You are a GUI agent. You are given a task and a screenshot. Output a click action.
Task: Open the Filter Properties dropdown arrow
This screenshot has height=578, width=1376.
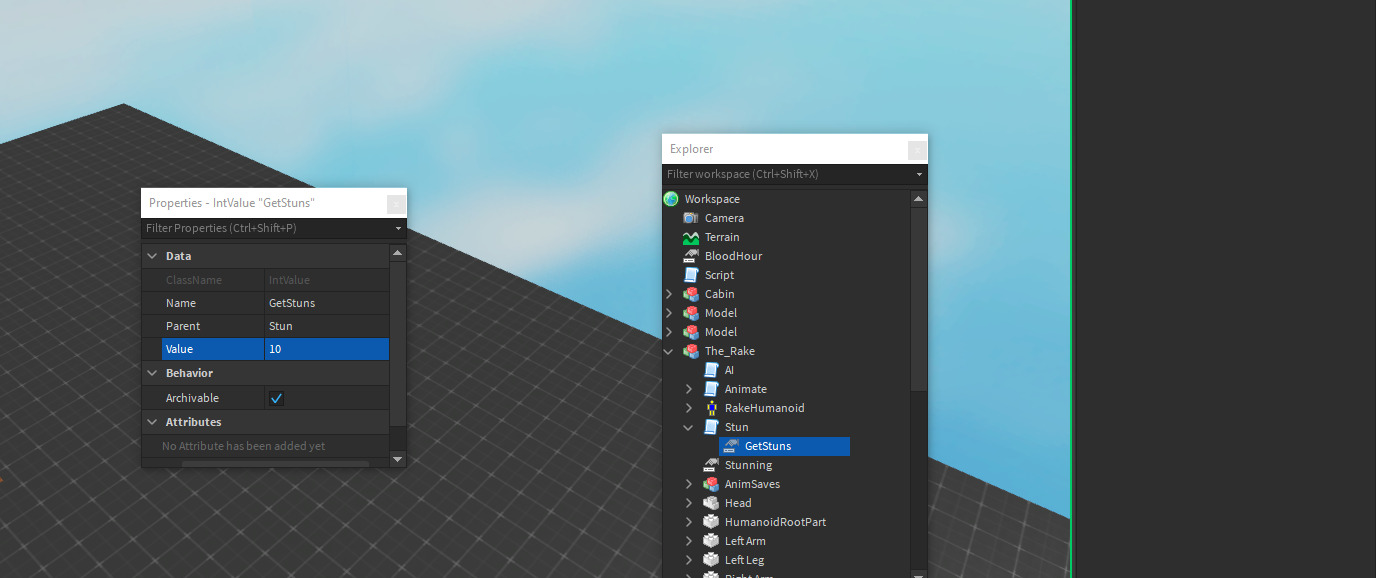point(398,229)
